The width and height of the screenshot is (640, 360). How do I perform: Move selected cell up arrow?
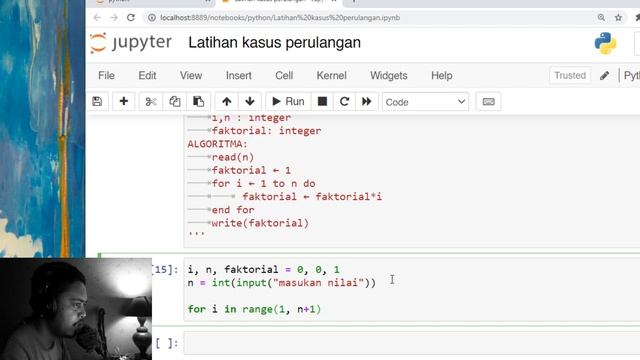[x=227, y=102]
